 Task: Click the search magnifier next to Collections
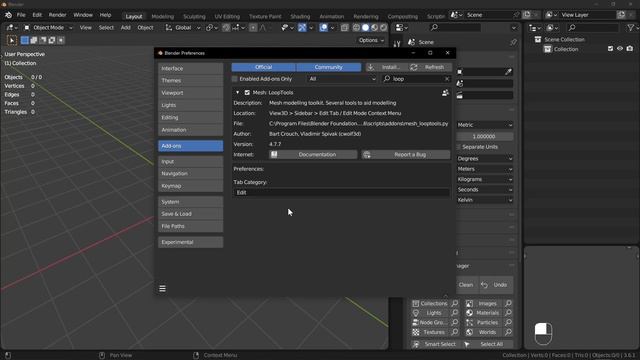pyautogui.click(x=455, y=304)
